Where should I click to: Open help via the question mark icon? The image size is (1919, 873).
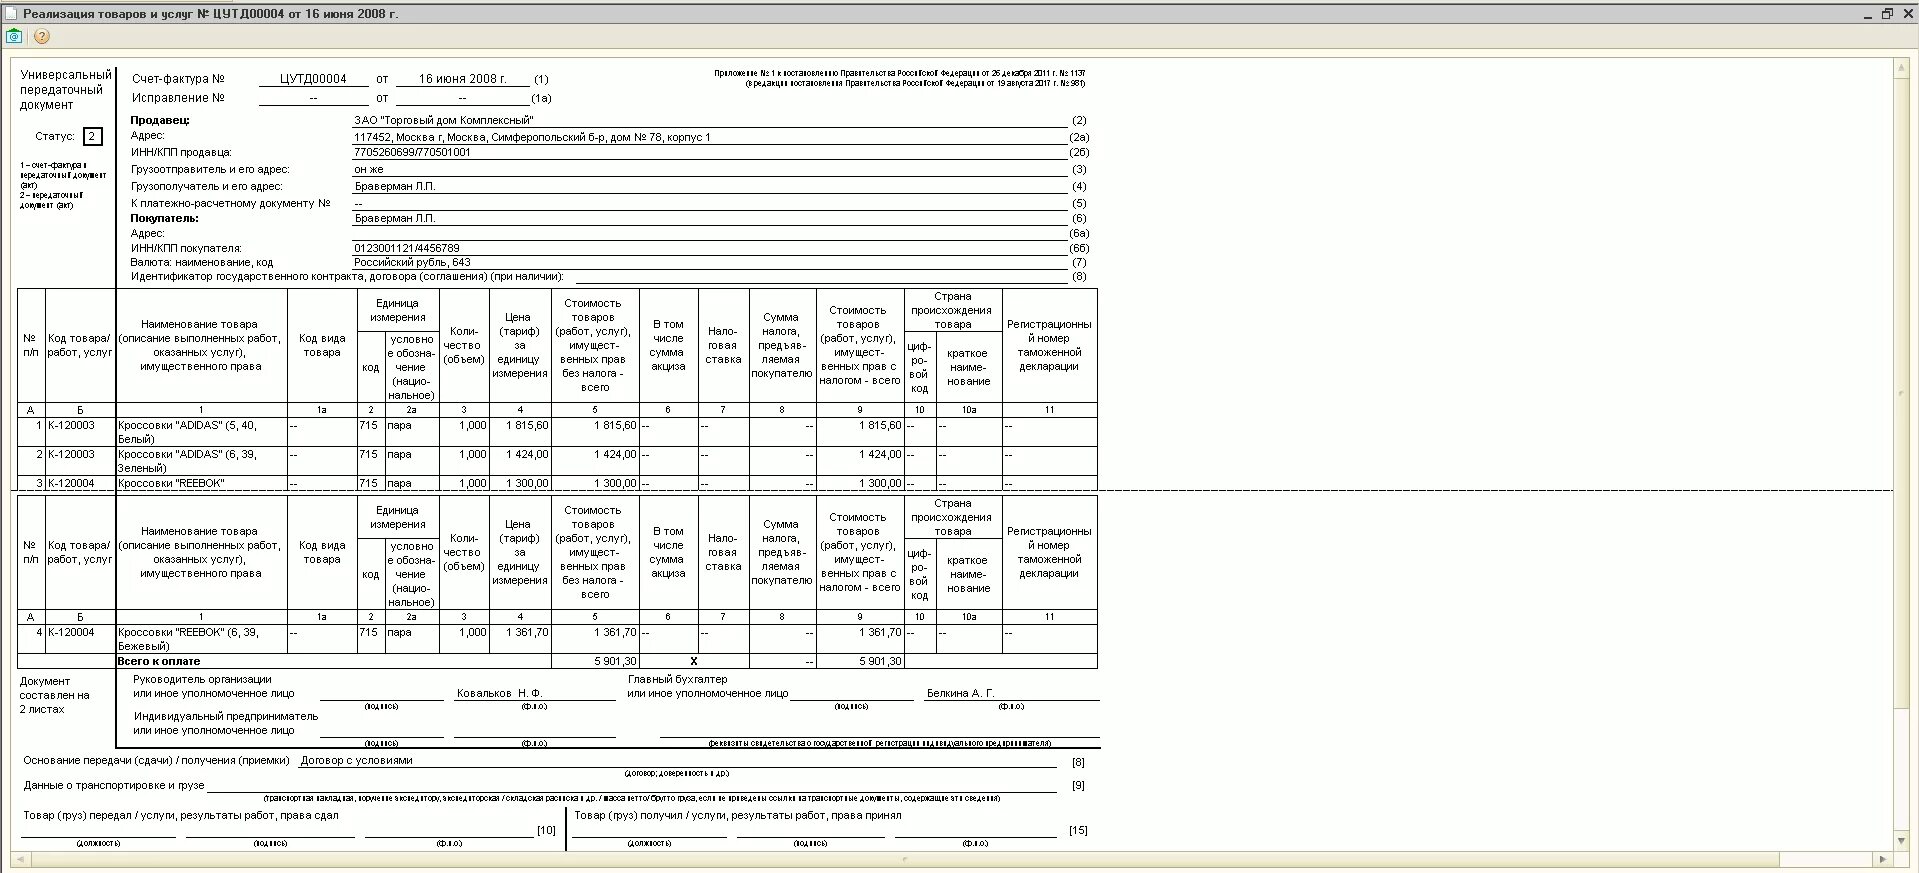click(41, 36)
